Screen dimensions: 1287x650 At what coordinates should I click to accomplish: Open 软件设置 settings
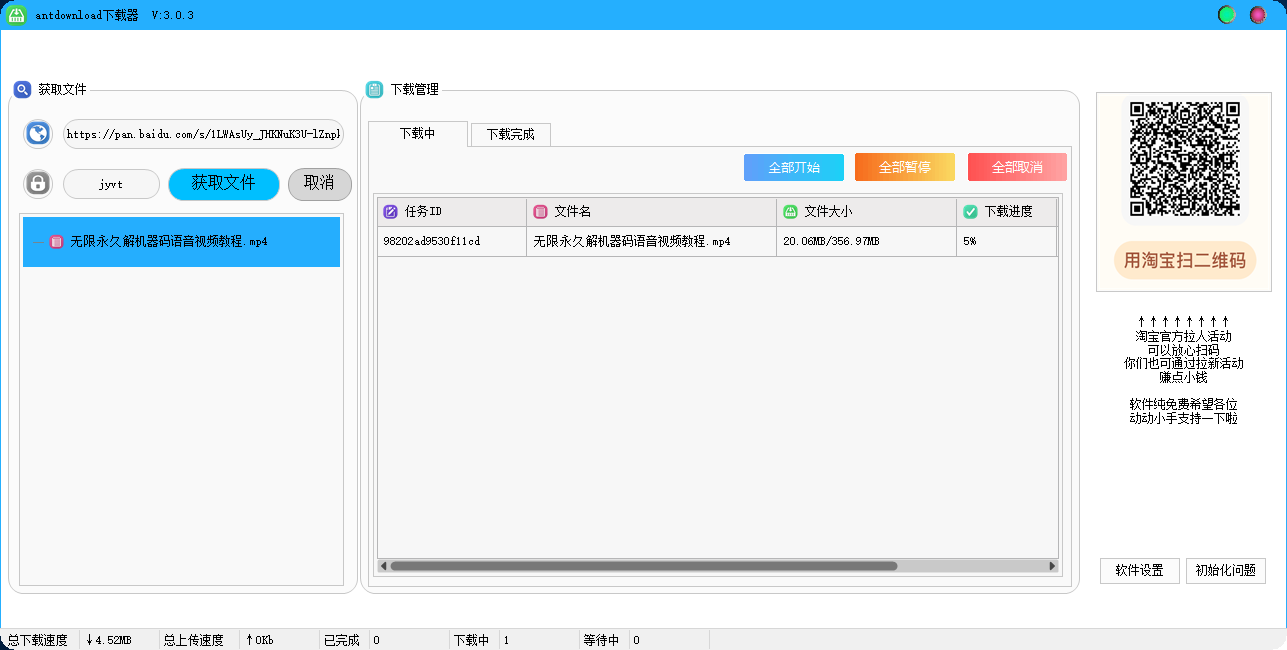[x=1139, y=571]
